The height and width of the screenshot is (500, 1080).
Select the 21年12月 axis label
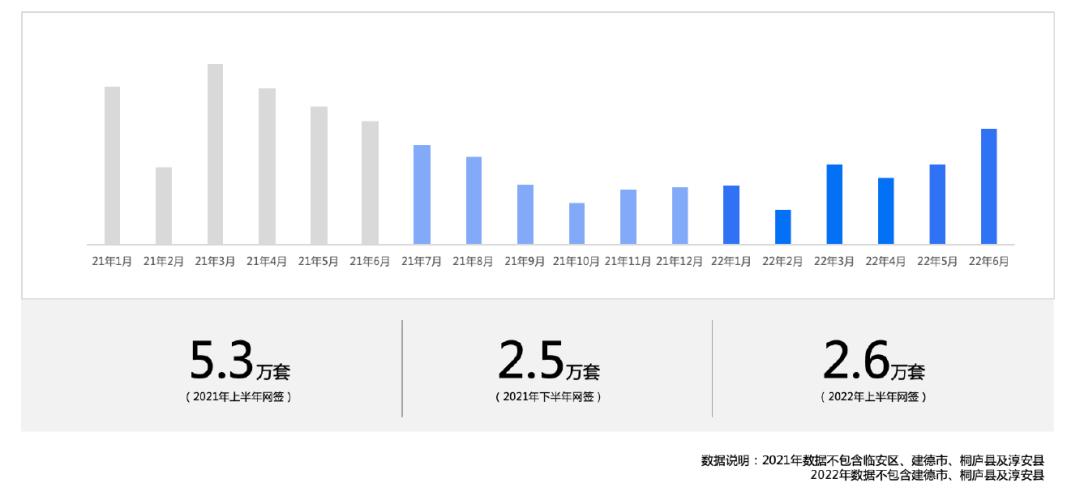pyautogui.click(x=680, y=261)
